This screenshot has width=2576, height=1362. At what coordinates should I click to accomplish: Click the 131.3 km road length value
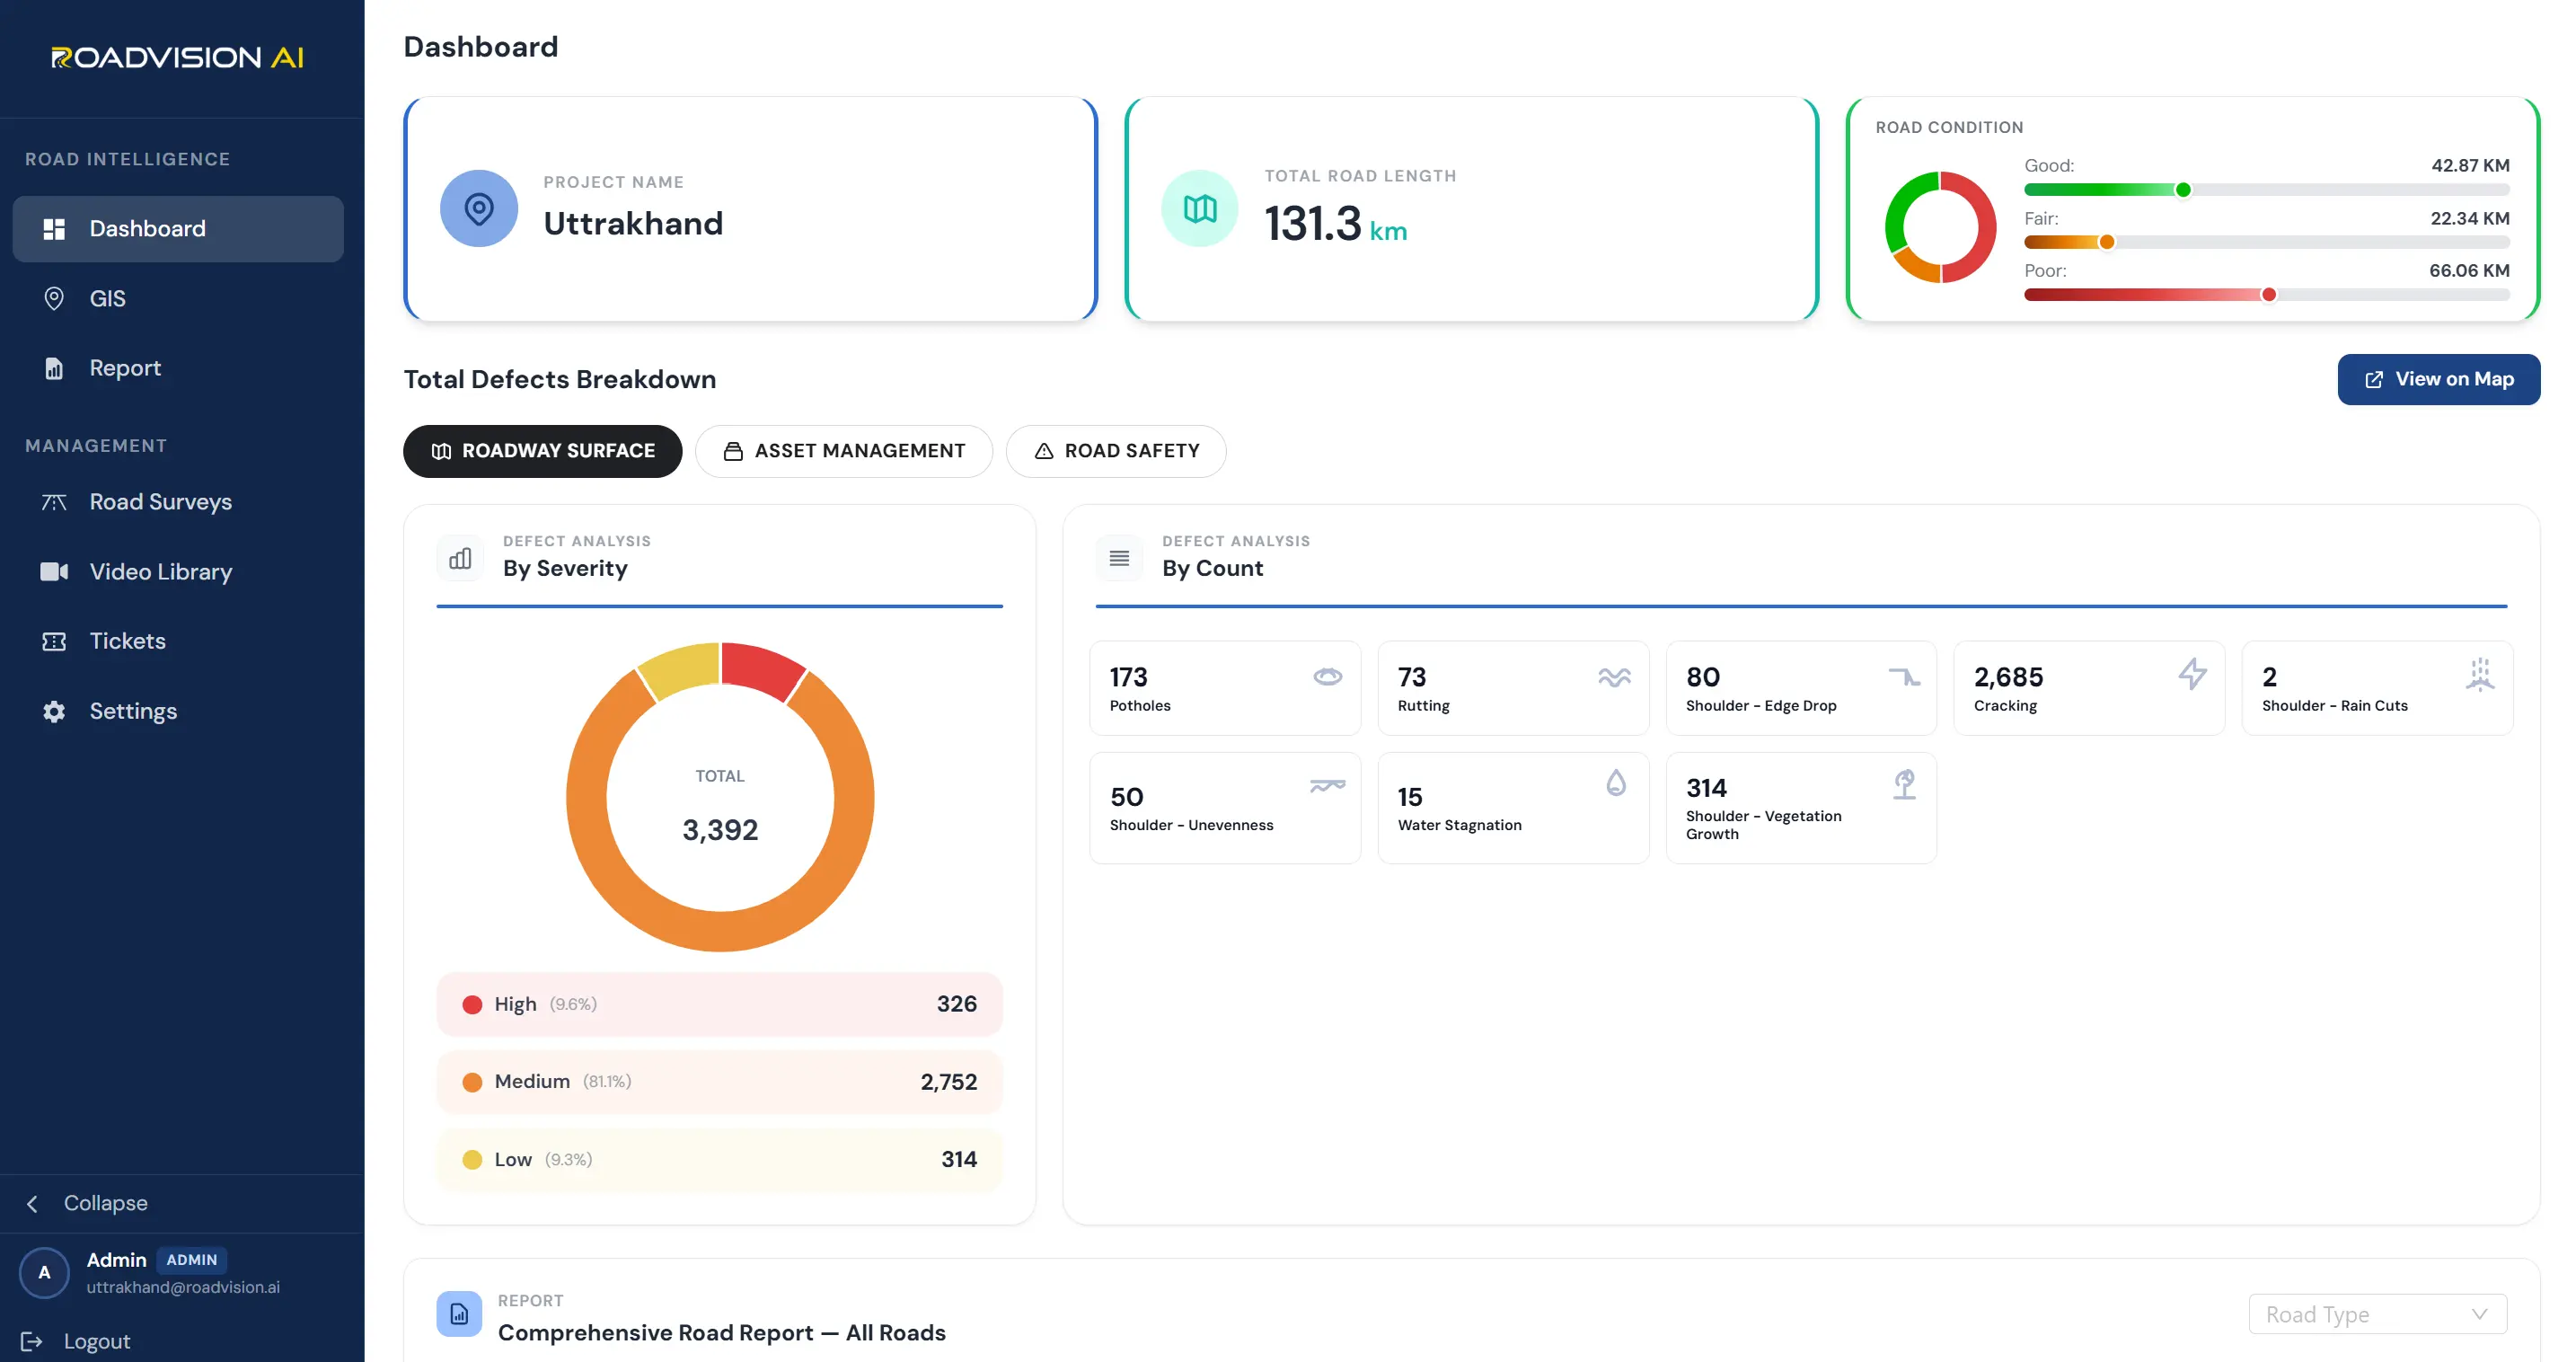(1336, 223)
